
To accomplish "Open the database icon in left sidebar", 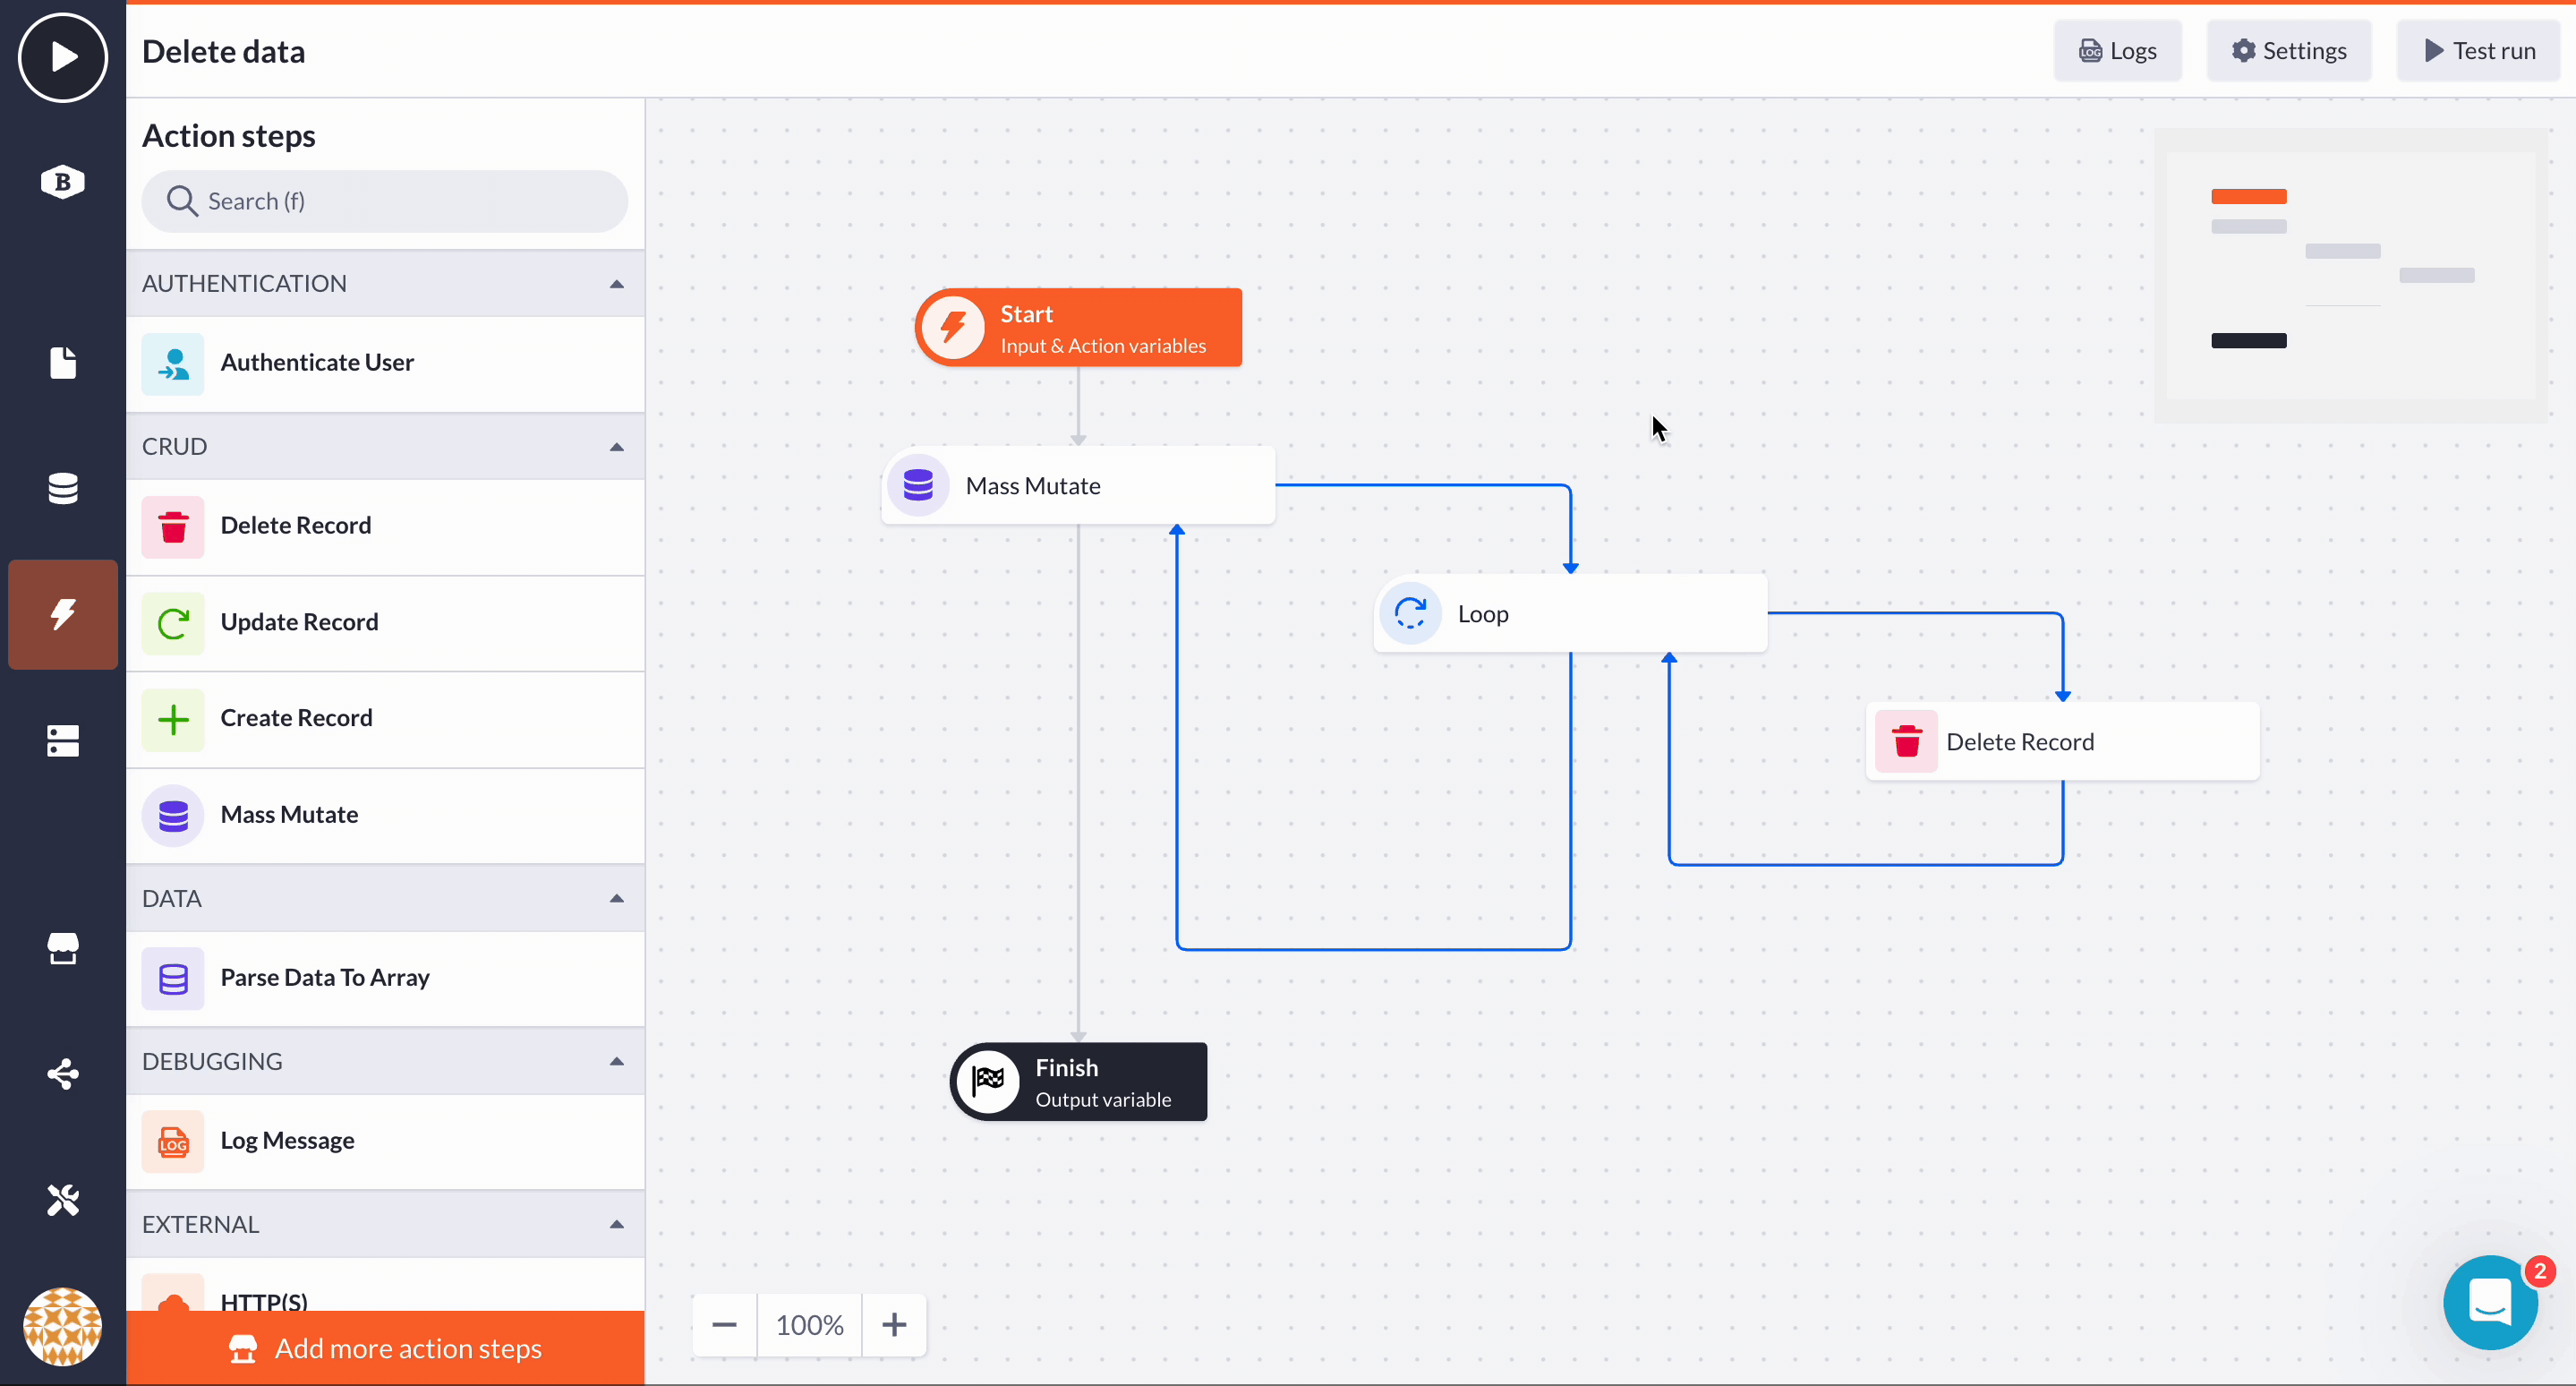I will coord(62,488).
